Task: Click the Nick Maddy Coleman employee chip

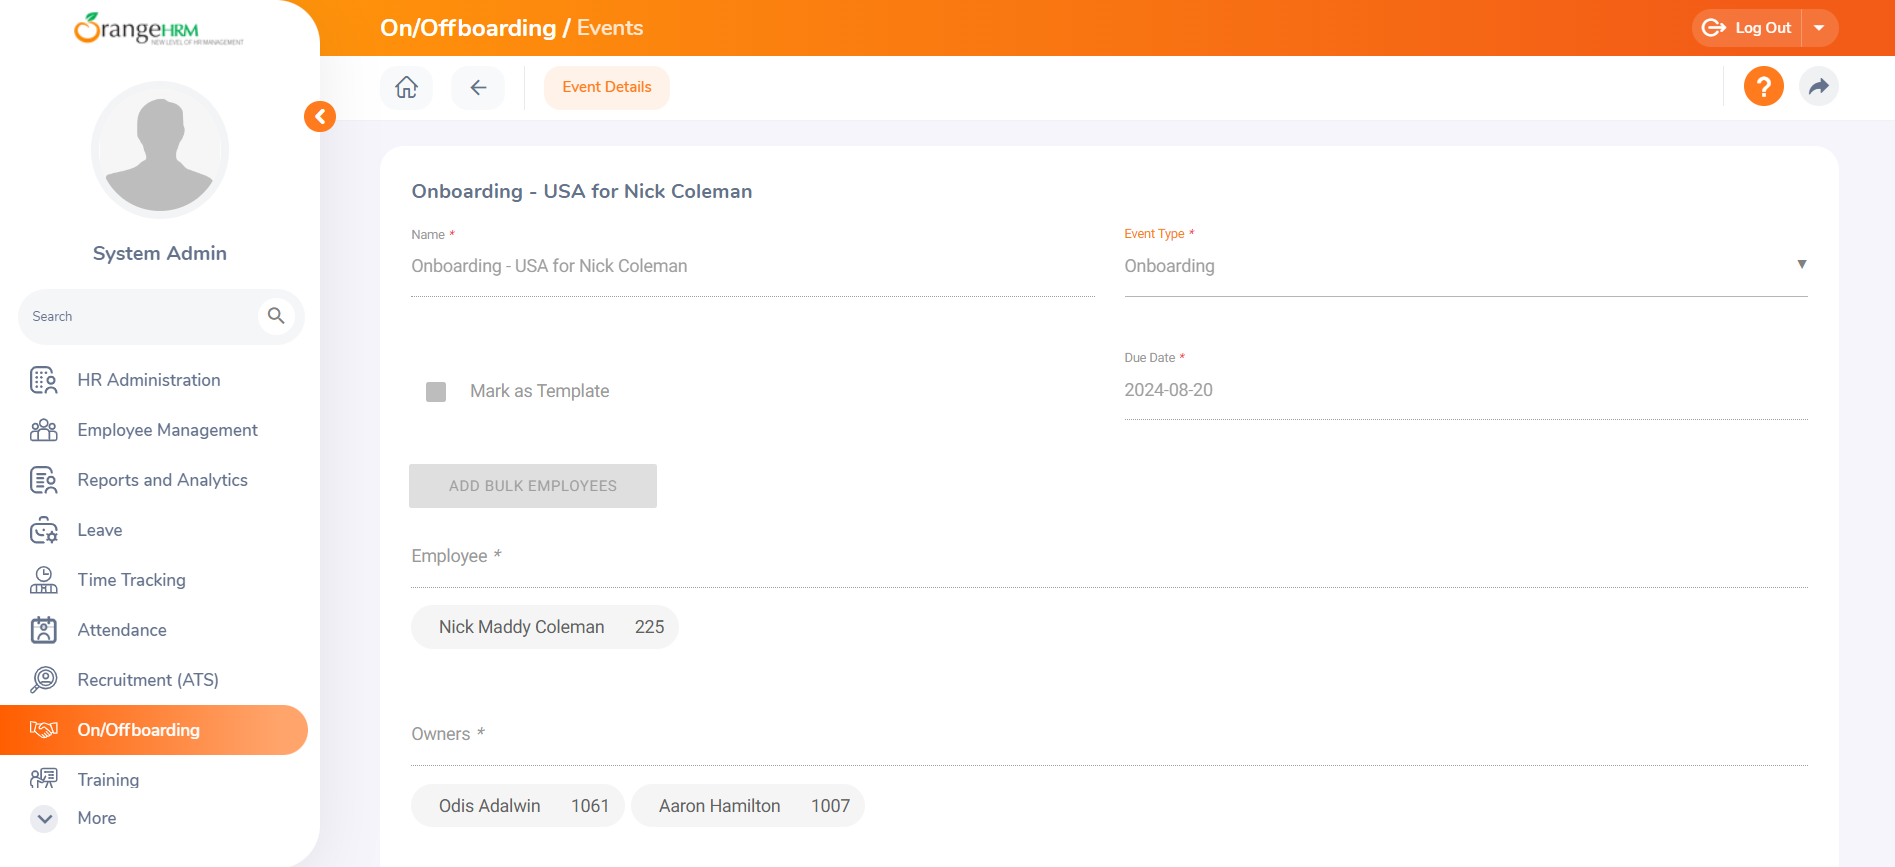Action: (545, 627)
